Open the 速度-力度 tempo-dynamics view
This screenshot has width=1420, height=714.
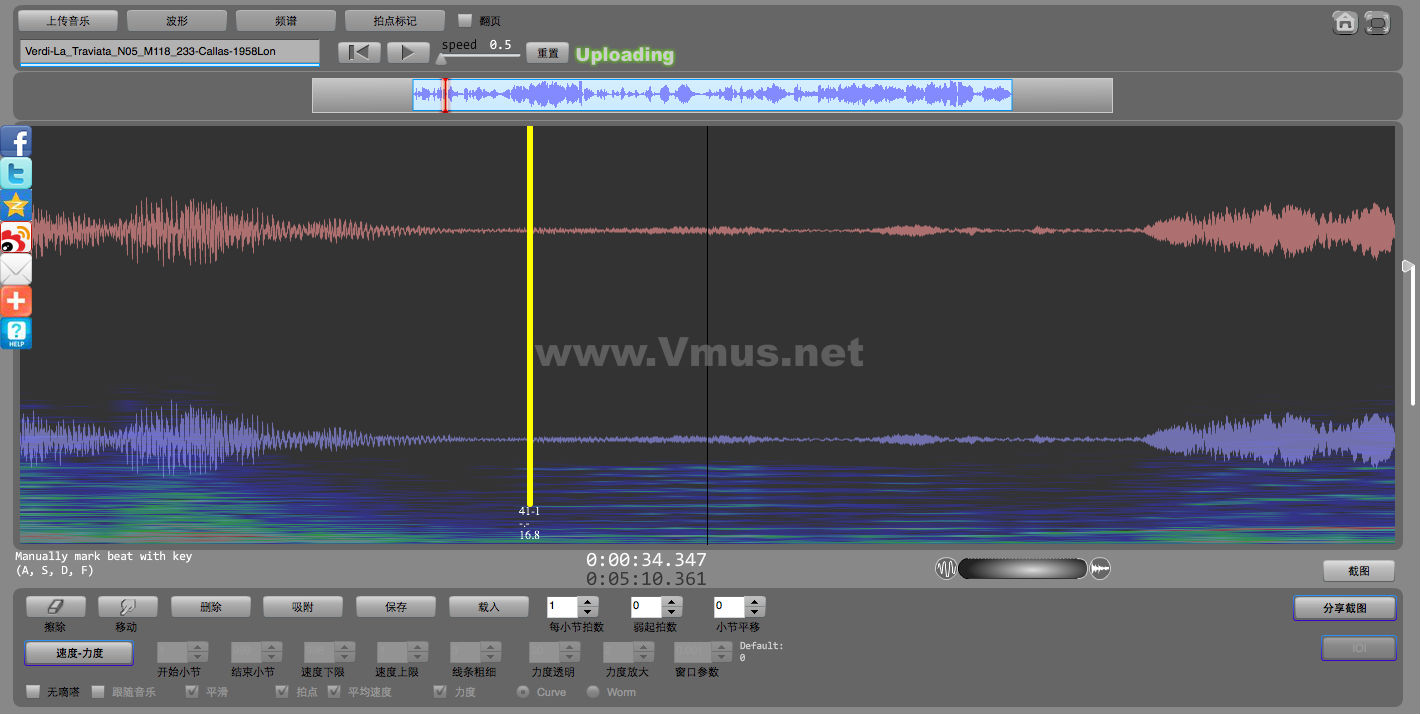79,653
